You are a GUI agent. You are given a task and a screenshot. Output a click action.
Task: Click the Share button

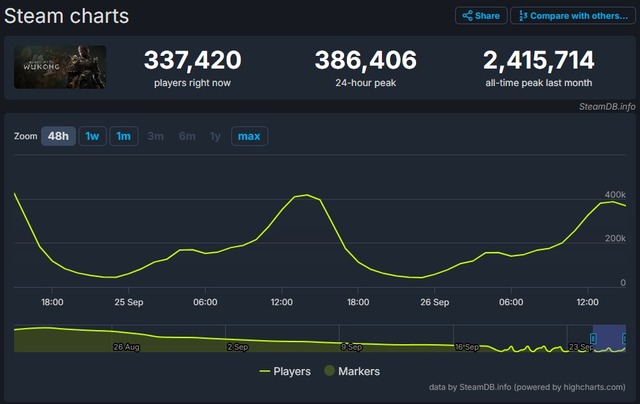[x=481, y=16]
